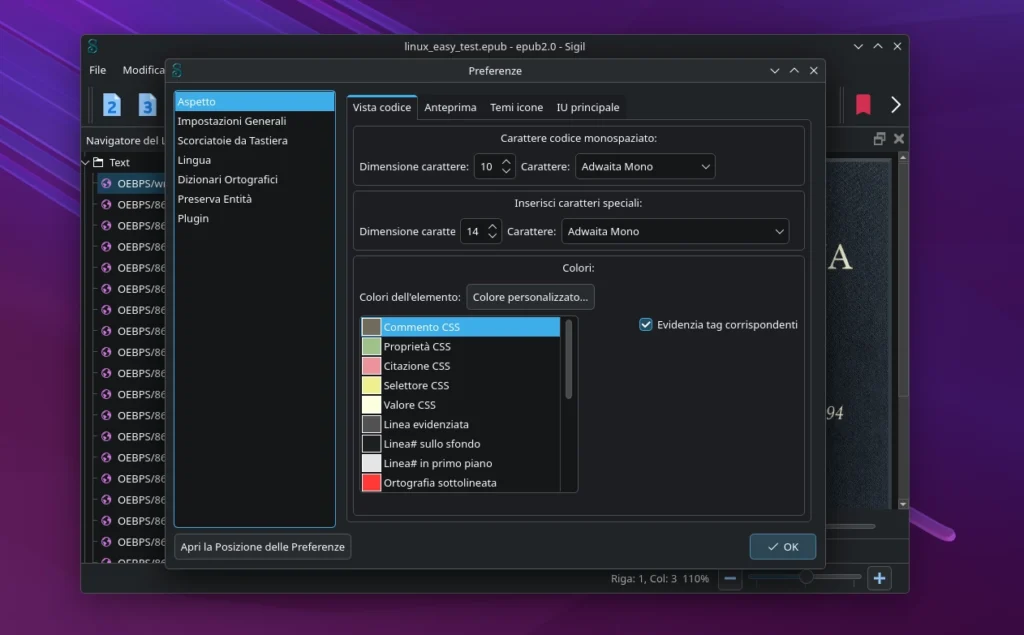The height and width of the screenshot is (635, 1024).
Task: Click the Heading 3 toolbar icon
Action: click(147, 105)
